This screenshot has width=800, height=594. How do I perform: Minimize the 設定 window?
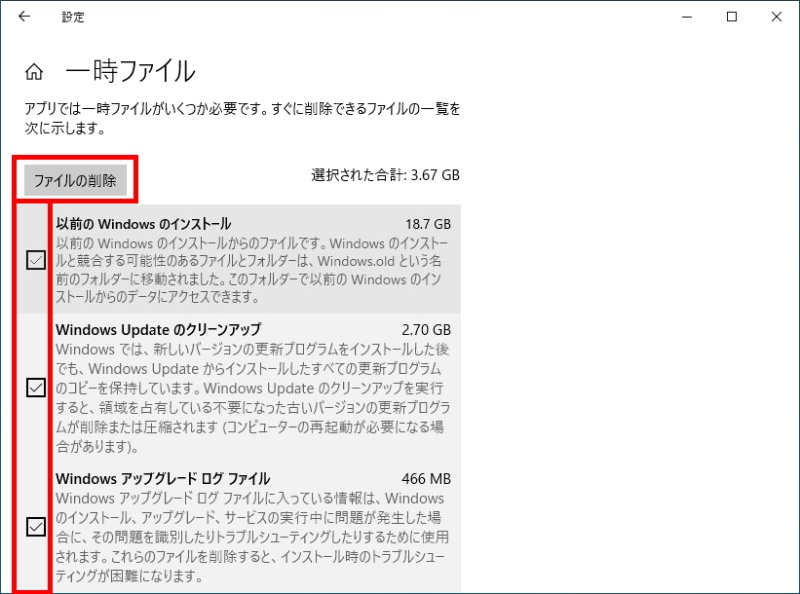point(686,17)
